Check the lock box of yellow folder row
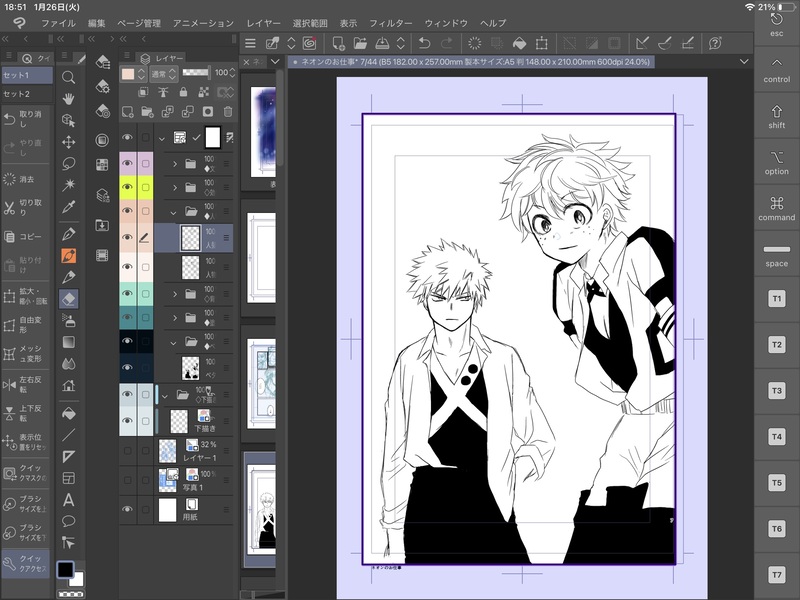This screenshot has height=600, width=800. [x=145, y=187]
